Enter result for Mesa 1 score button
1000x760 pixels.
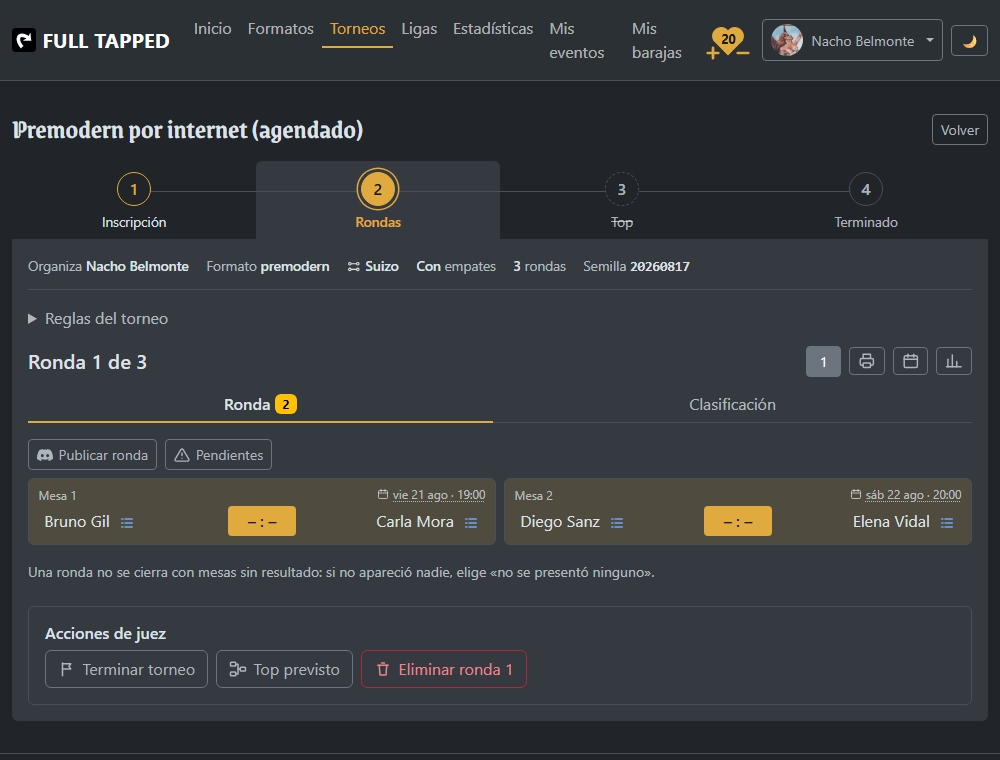point(261,522)
